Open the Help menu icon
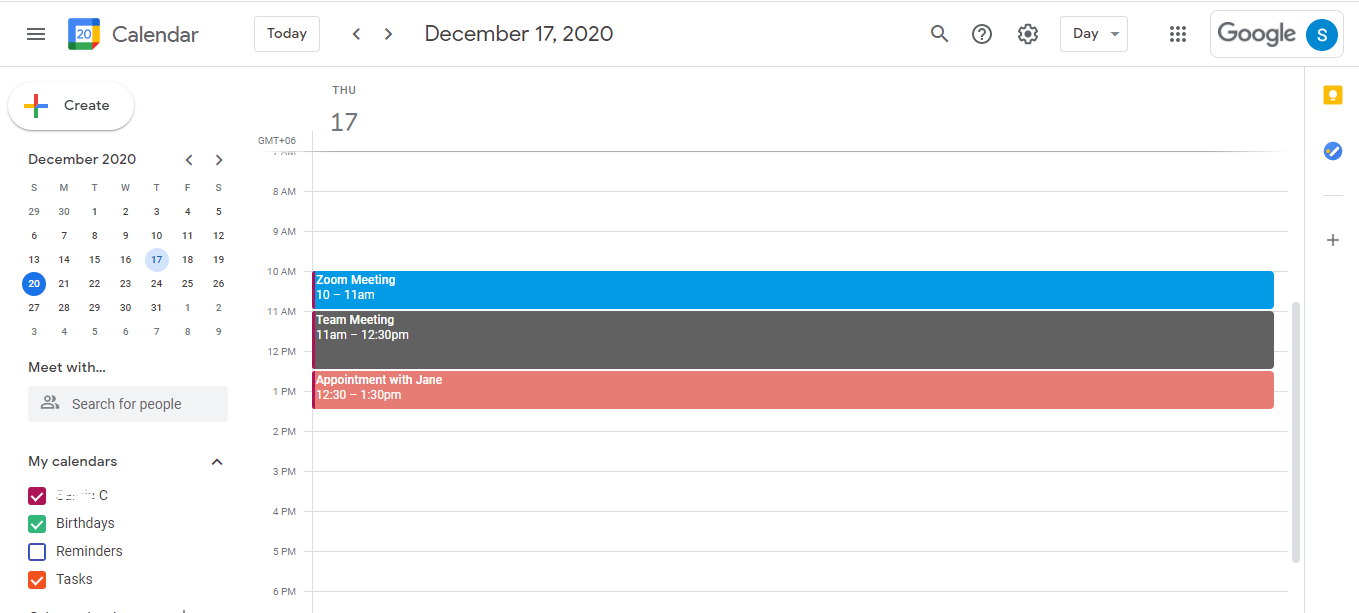Image resolution: width=1359 pixels, height=613 pixels. (x=982, y=33)
